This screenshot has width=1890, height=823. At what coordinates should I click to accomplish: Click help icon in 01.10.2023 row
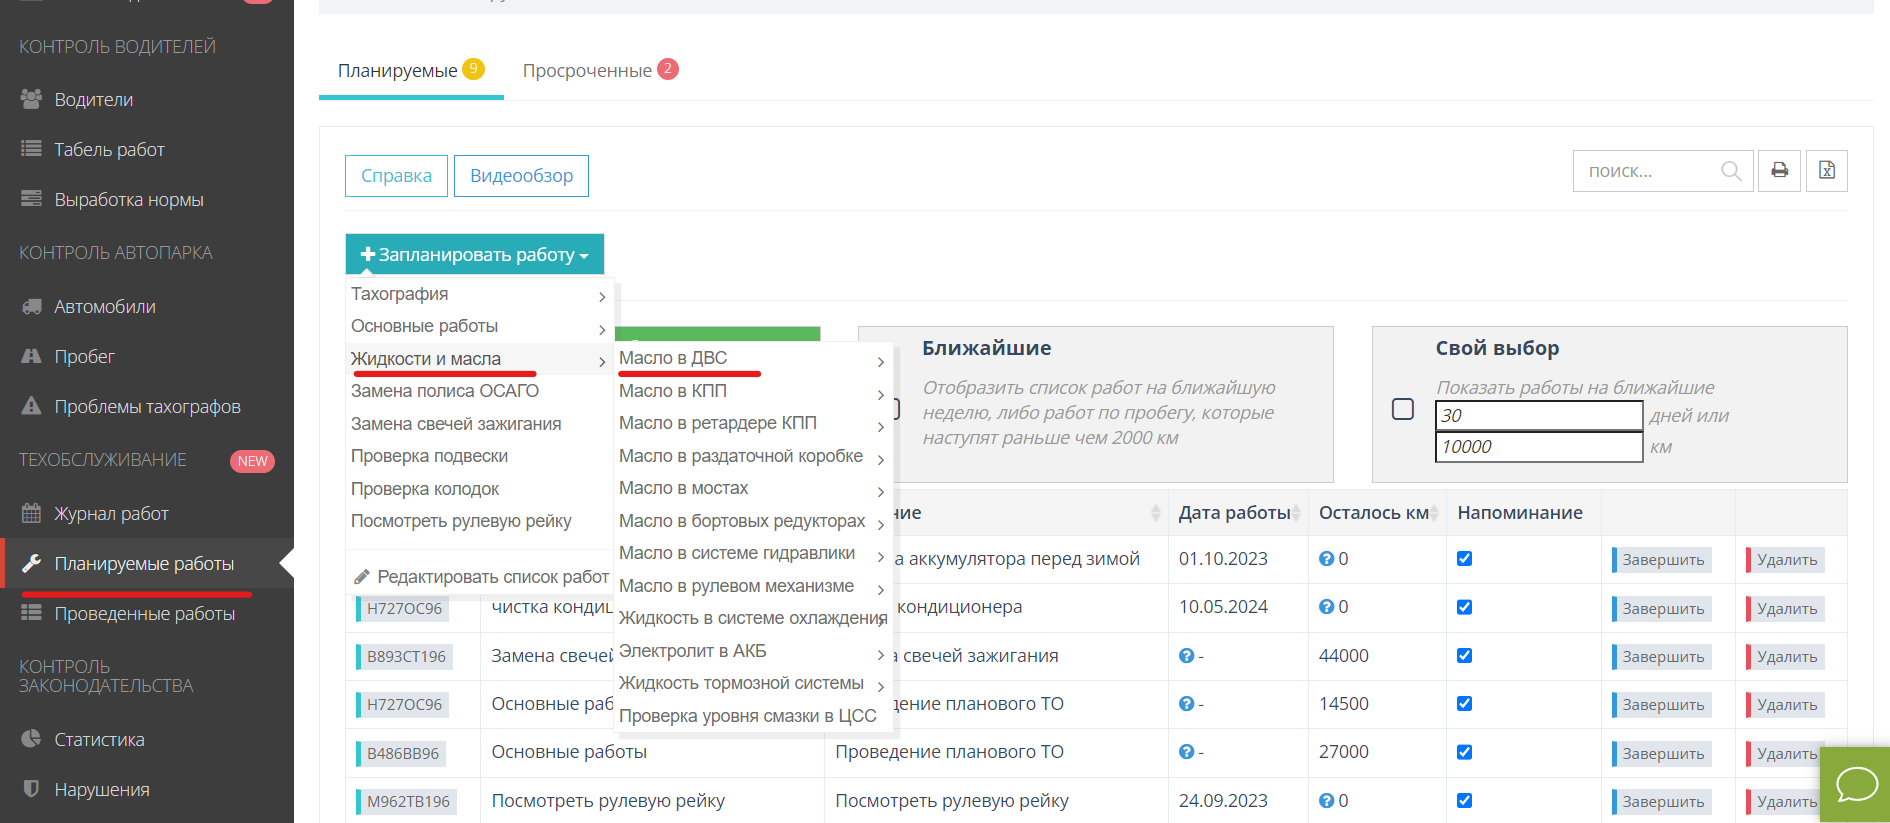coord(1326,559)
